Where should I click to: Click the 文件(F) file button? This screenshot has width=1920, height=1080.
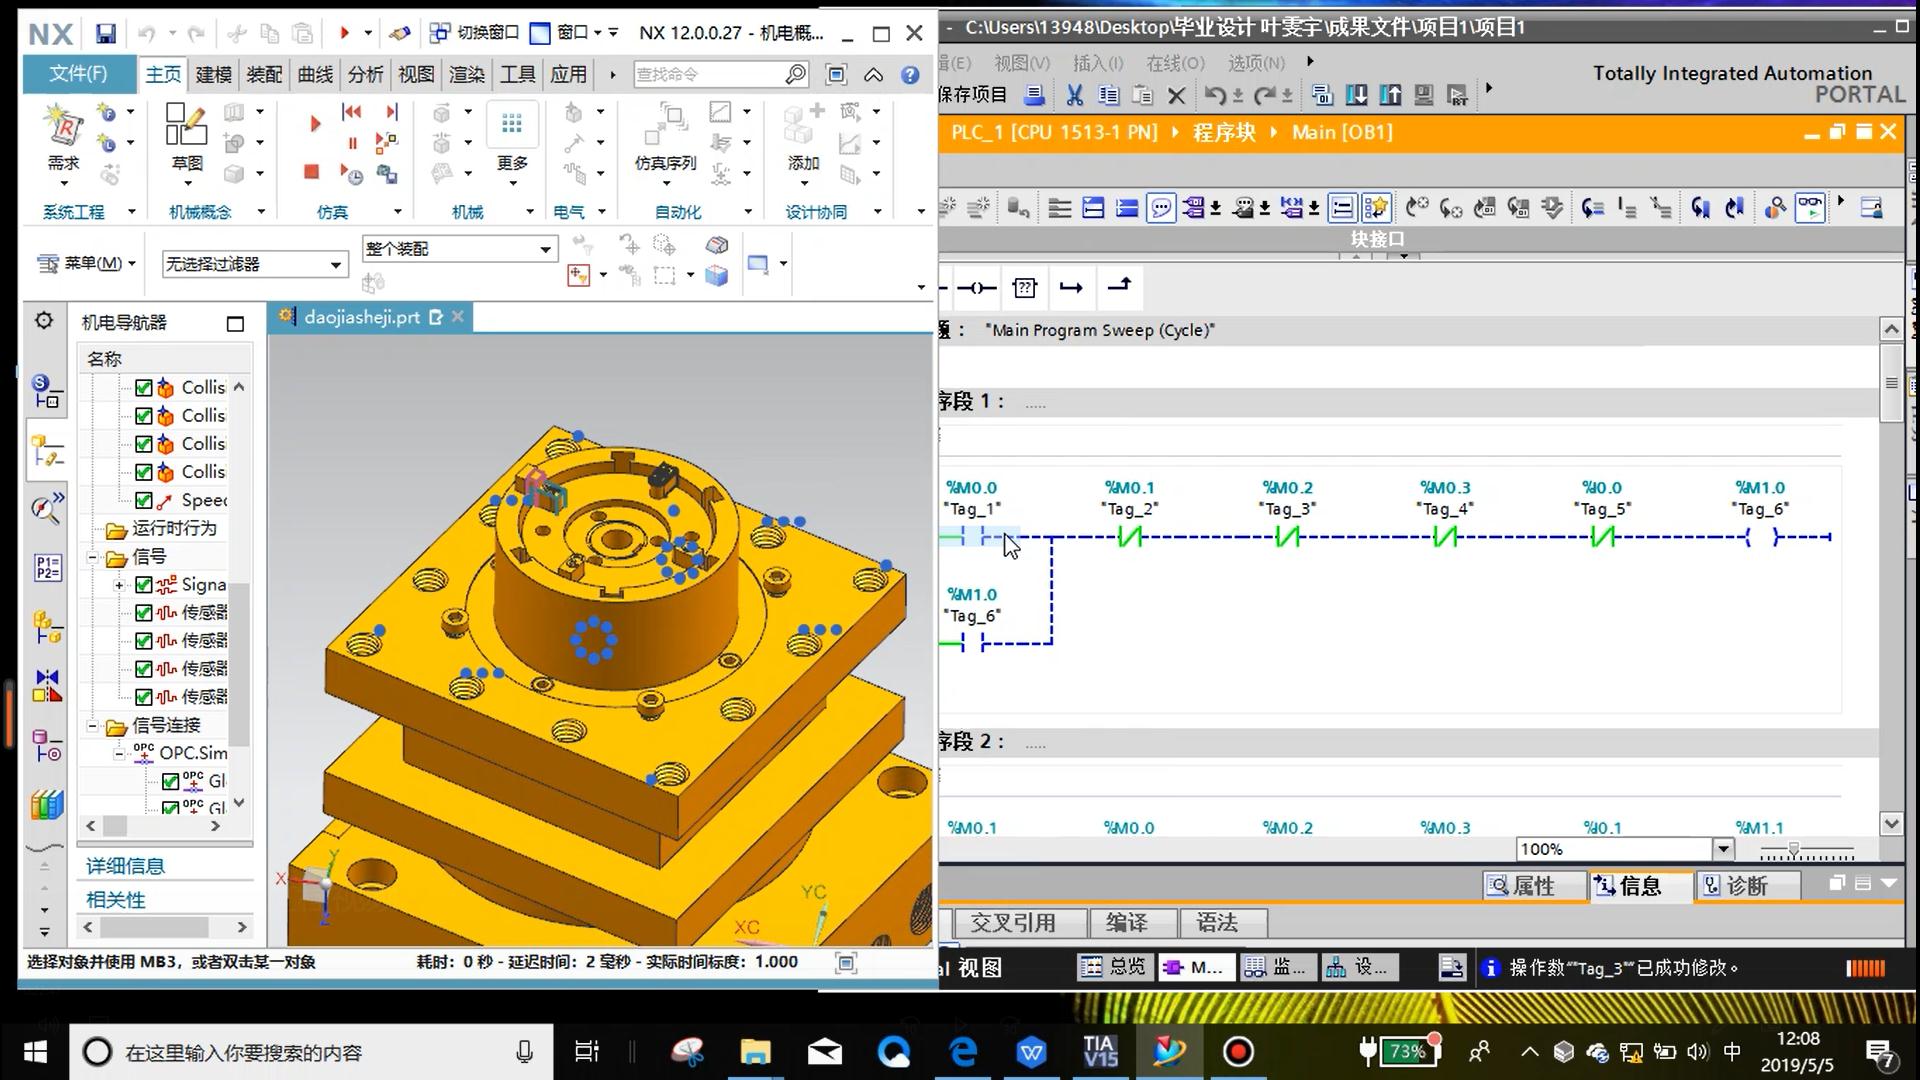pyautogui.click(x=78, y=74)
